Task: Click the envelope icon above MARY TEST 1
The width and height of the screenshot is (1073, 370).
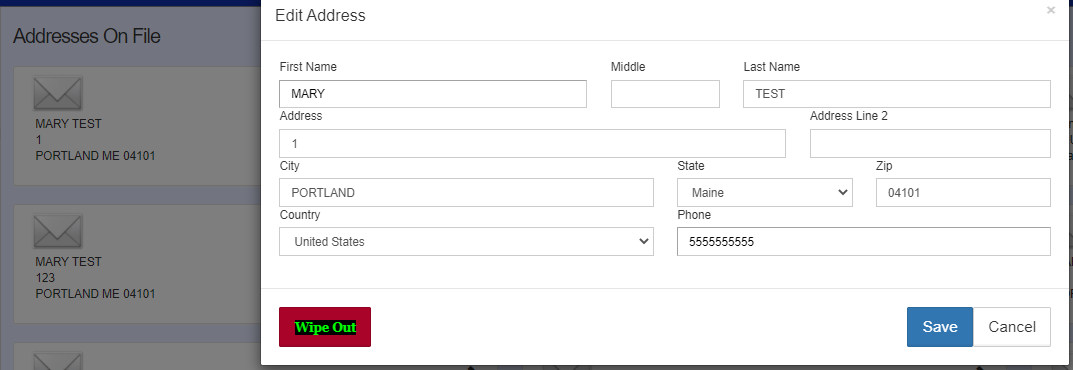Action: pos(58,93)
